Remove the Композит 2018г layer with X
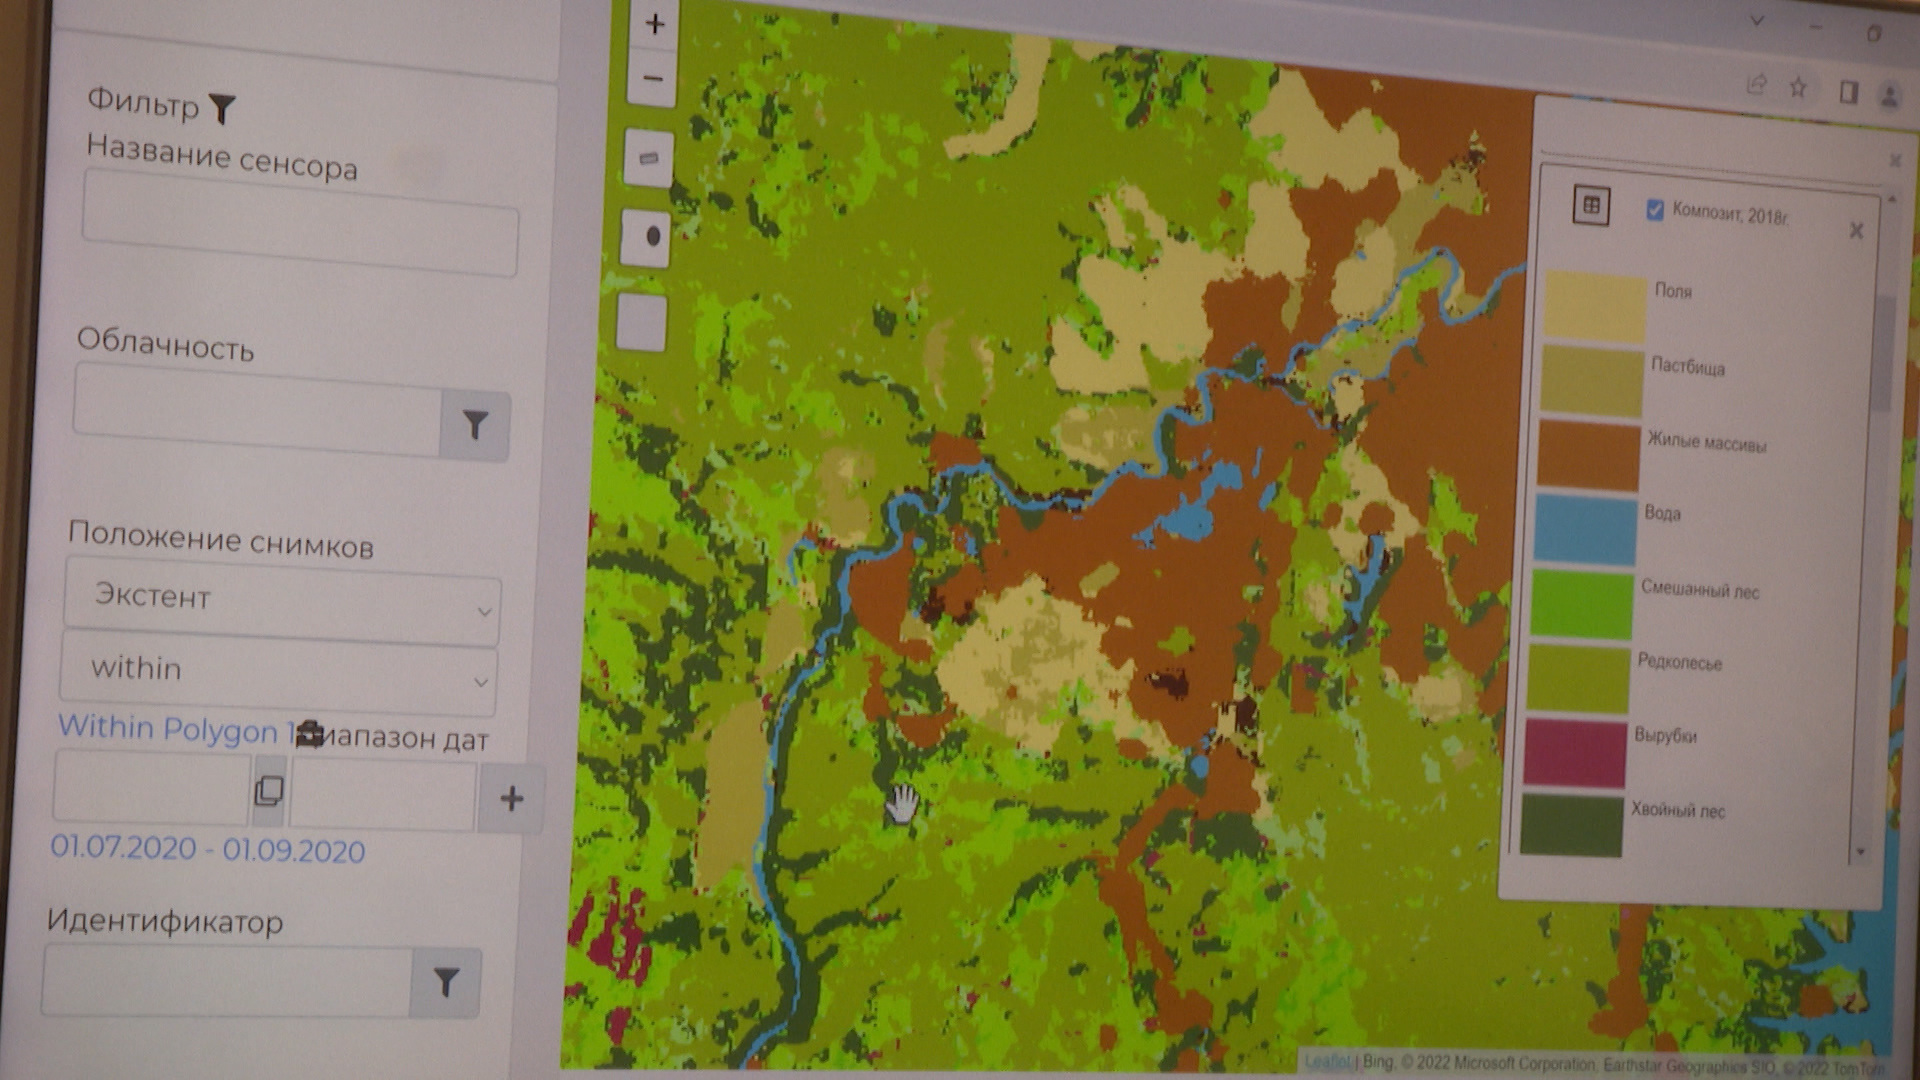Viewport: 1920px width, 1080px height. coord(1856,231)
